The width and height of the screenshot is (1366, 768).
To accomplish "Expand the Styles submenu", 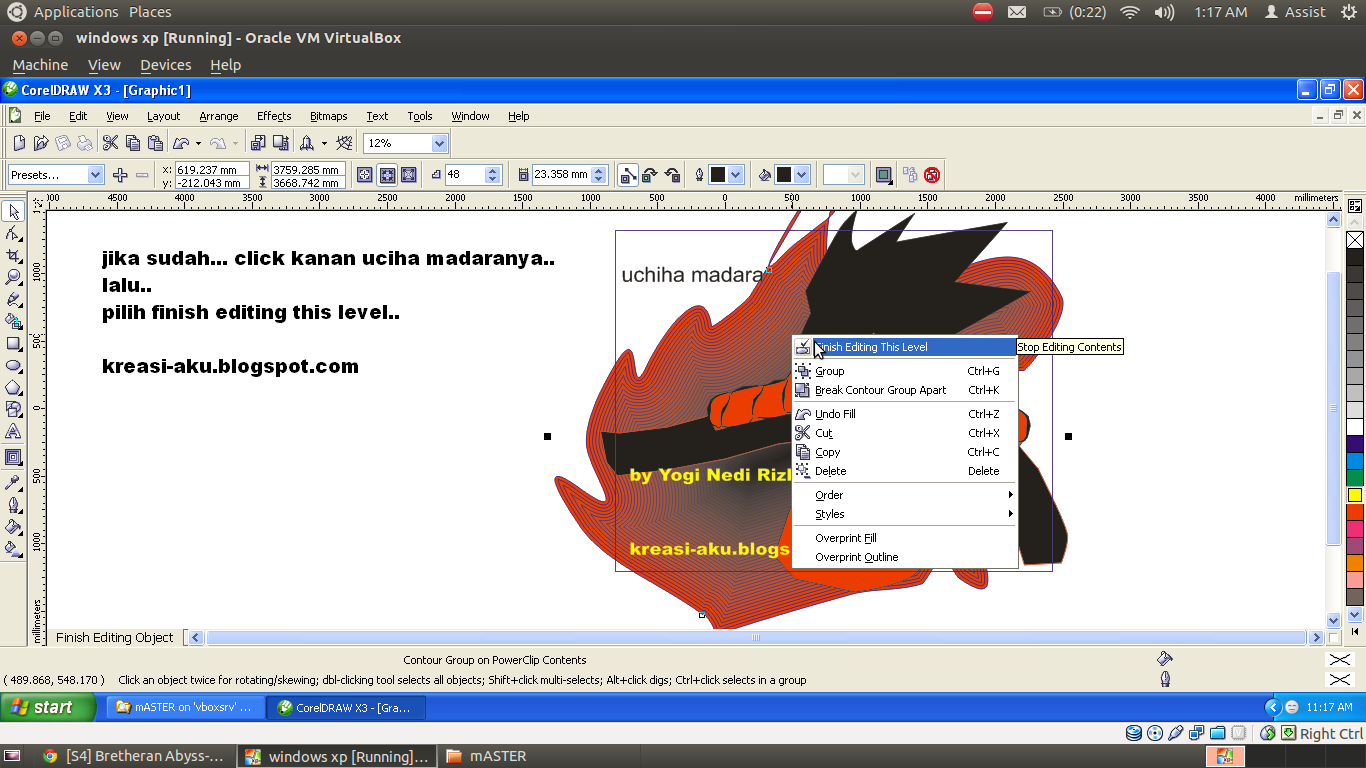I will (904, 514).
